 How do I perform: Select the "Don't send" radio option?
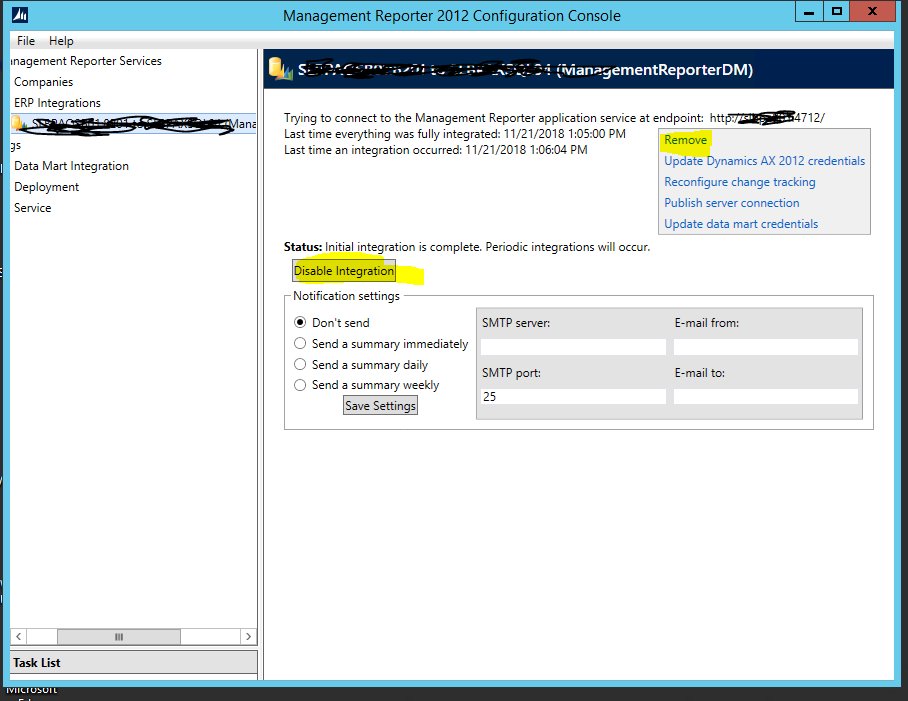click(300, 323)
